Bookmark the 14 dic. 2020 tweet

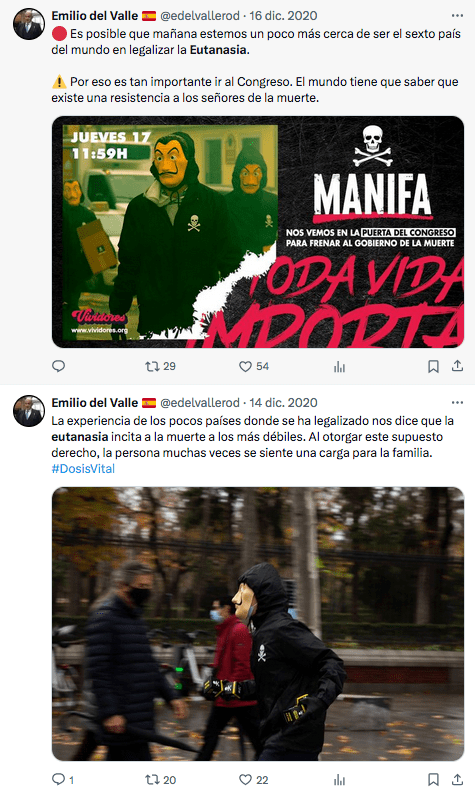433,779
